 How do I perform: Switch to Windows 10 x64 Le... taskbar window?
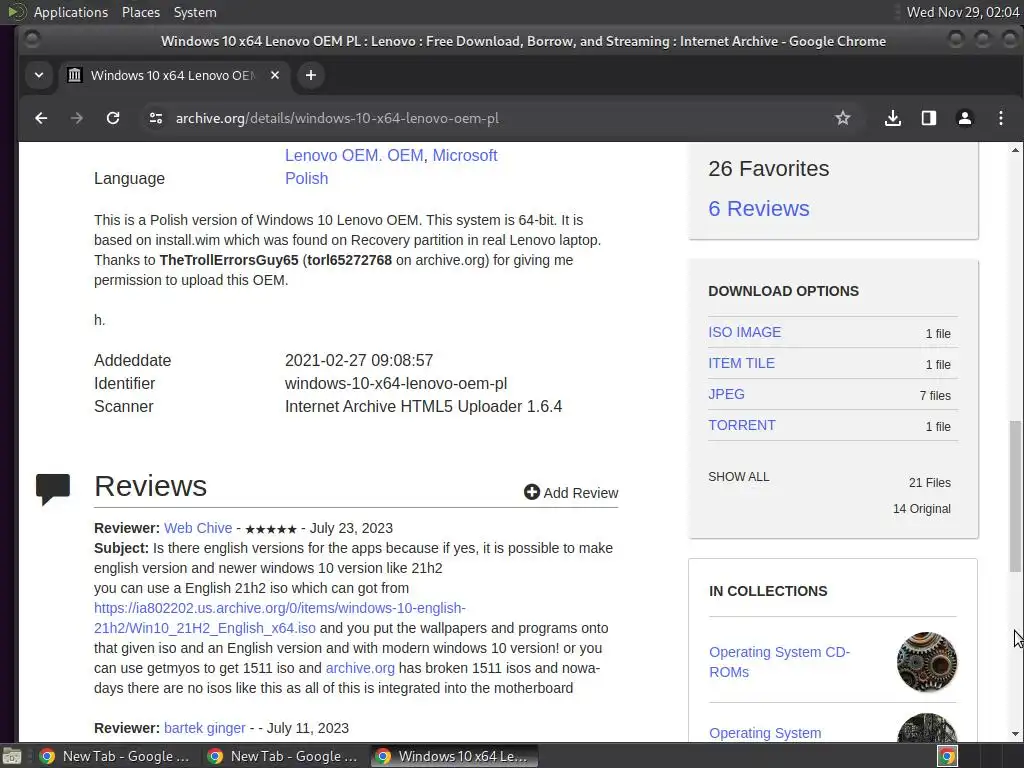455,756
